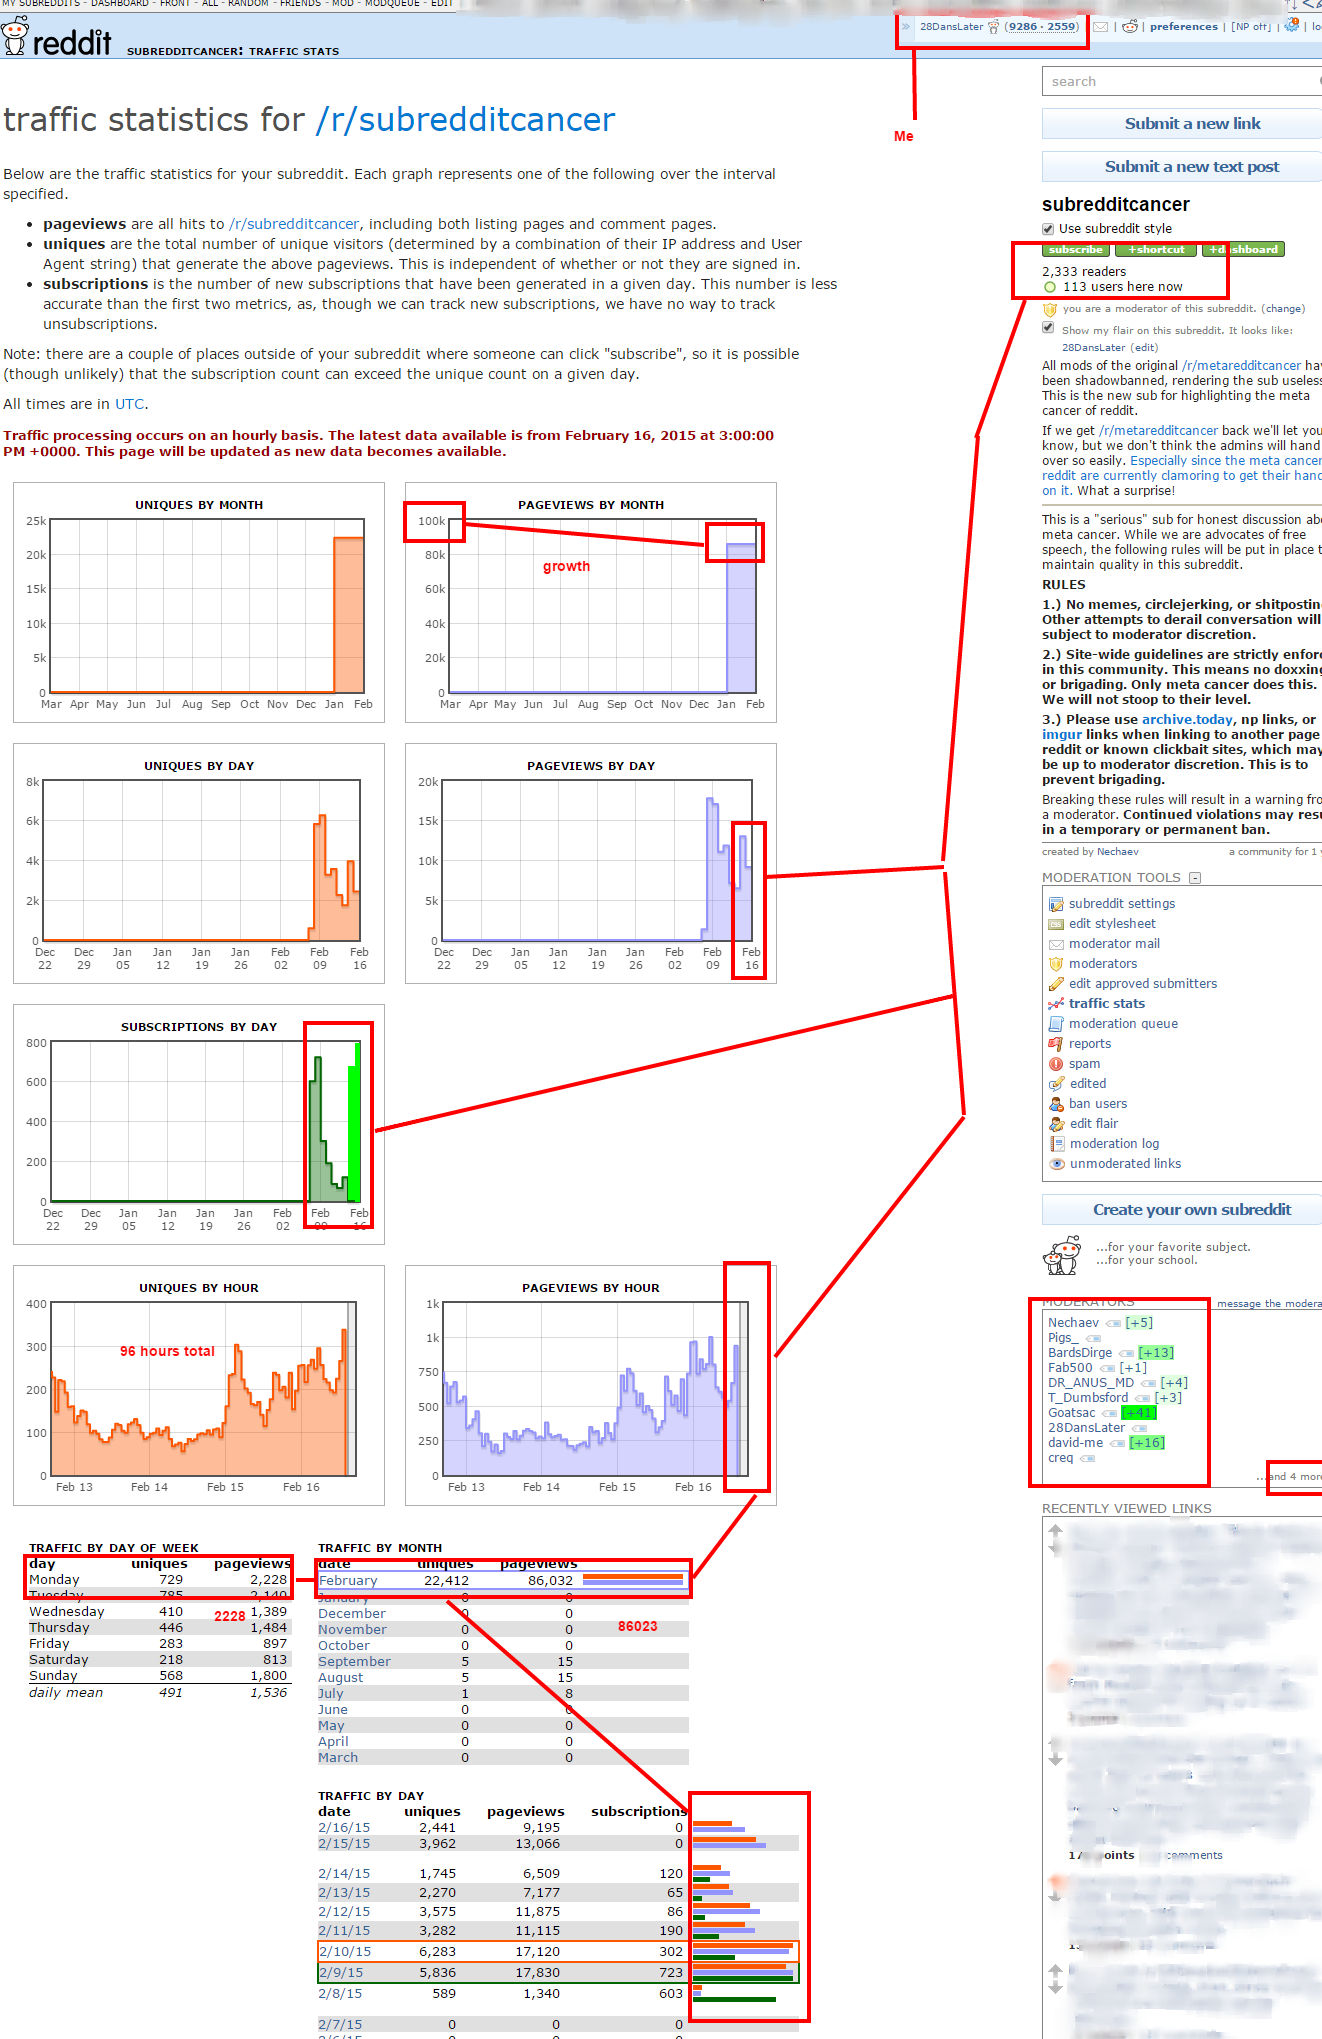
Task: Open preferences link in header
Action: [x=1184, y=27]
